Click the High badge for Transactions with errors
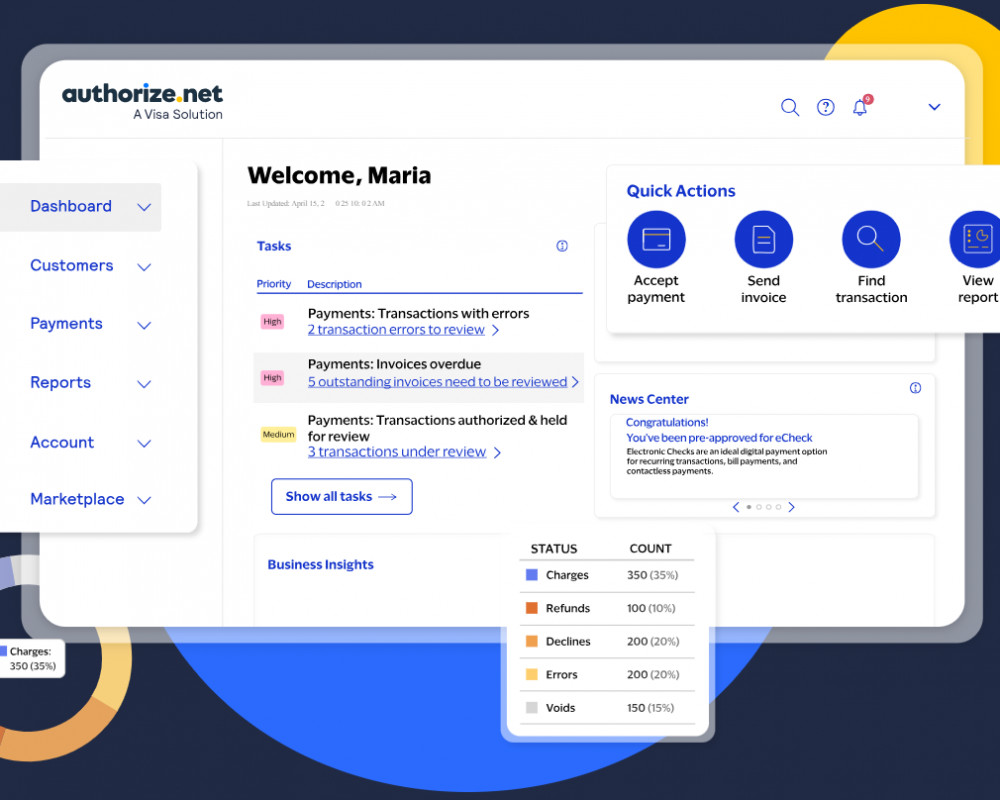 [272, 322]
